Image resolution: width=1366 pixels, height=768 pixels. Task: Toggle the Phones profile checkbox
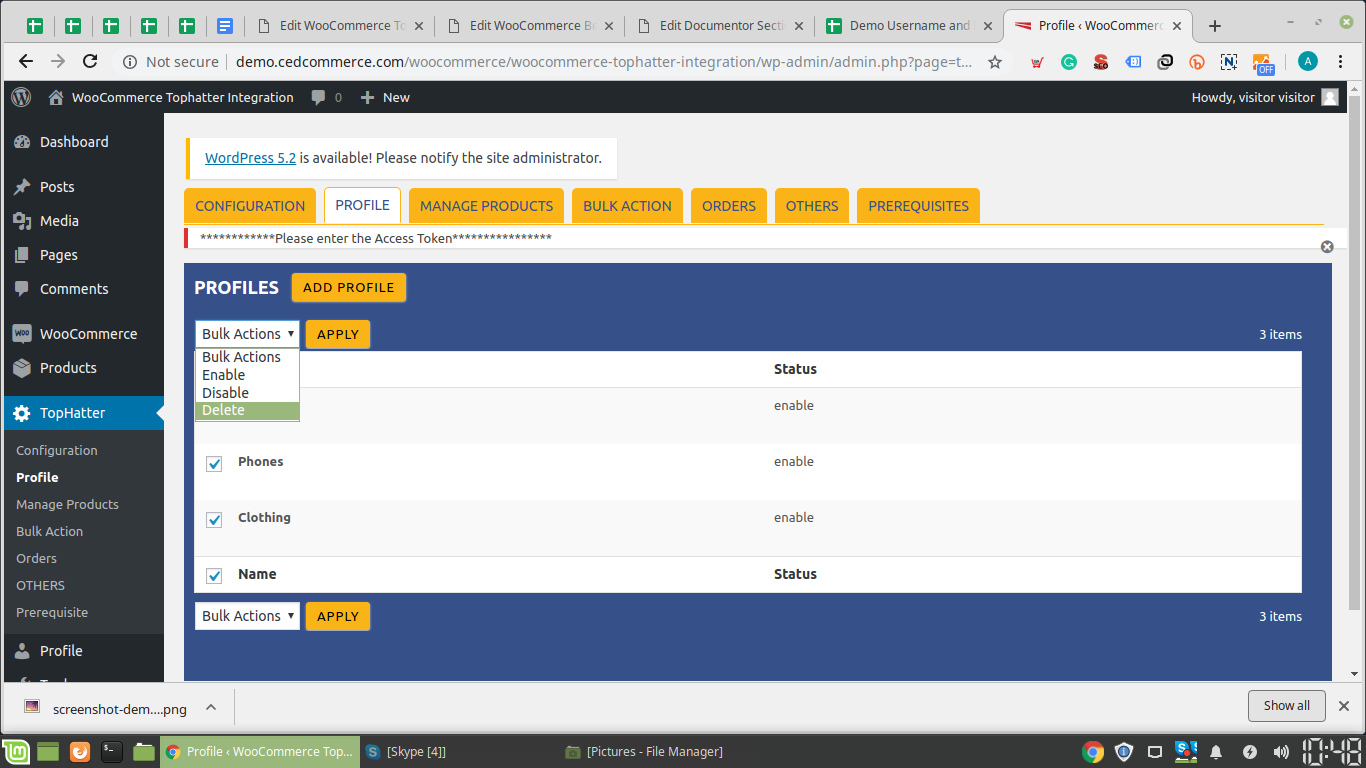214,464
